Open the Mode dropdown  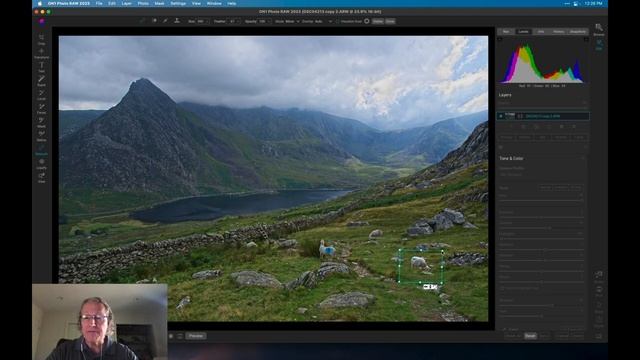click(292, 21)
